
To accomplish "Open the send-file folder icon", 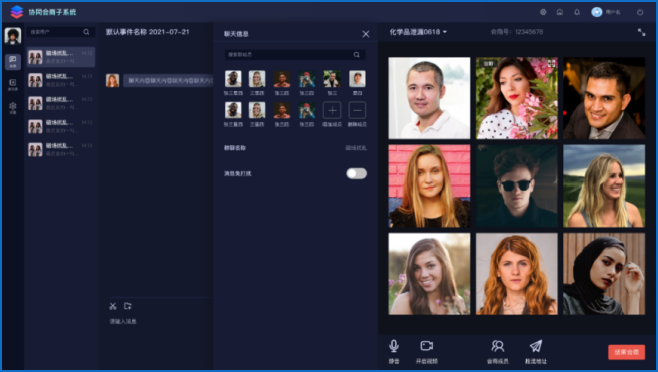I will 128,306.
